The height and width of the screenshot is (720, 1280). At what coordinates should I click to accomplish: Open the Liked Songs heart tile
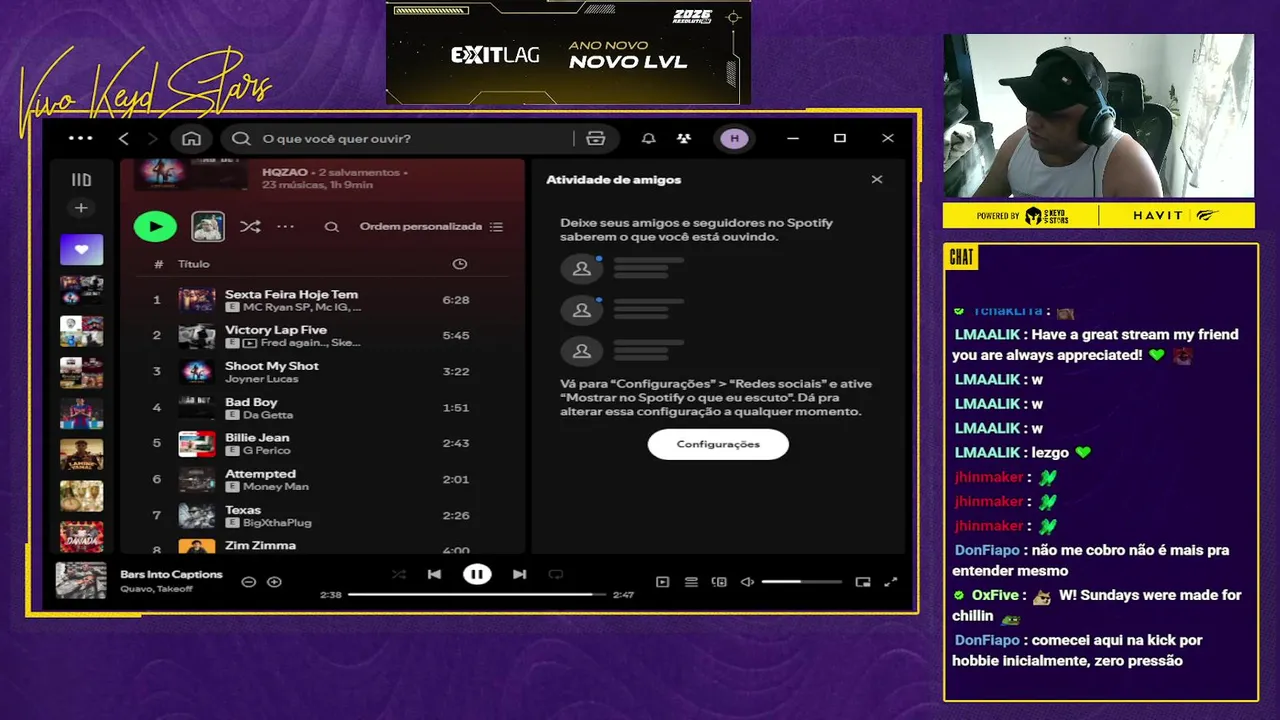click(81, 249)
